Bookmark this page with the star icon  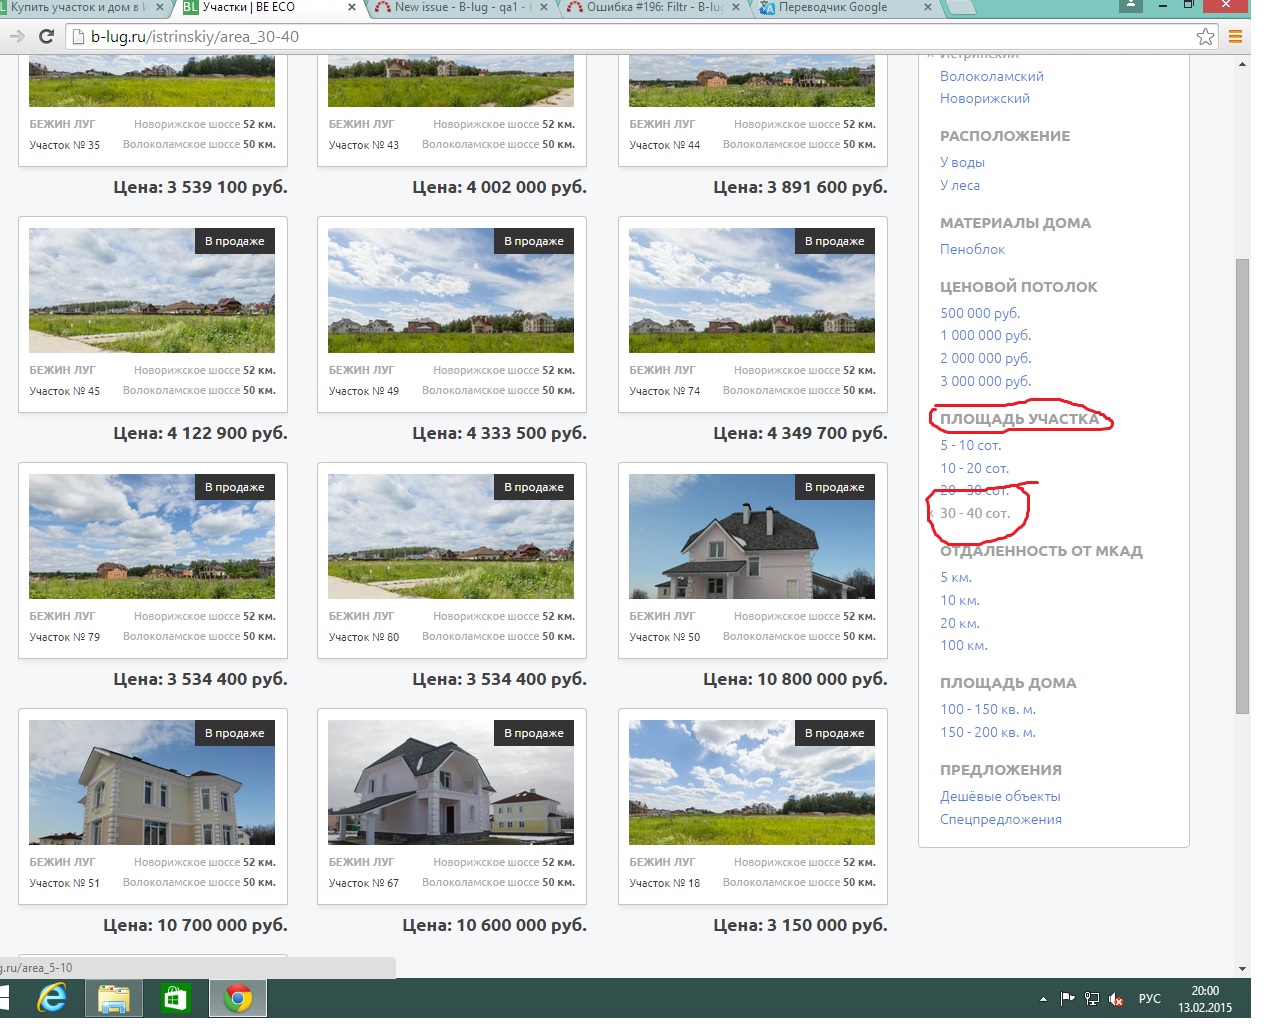1205,37
